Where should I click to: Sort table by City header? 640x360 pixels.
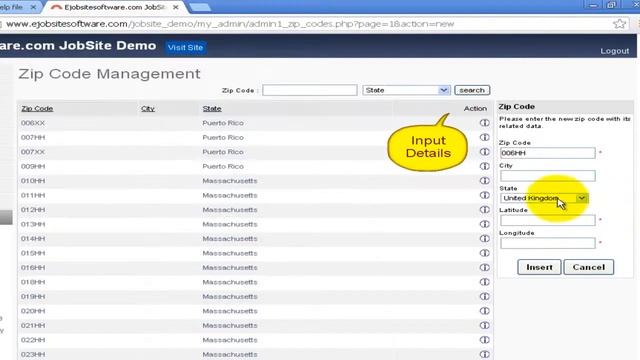point(148,109)
